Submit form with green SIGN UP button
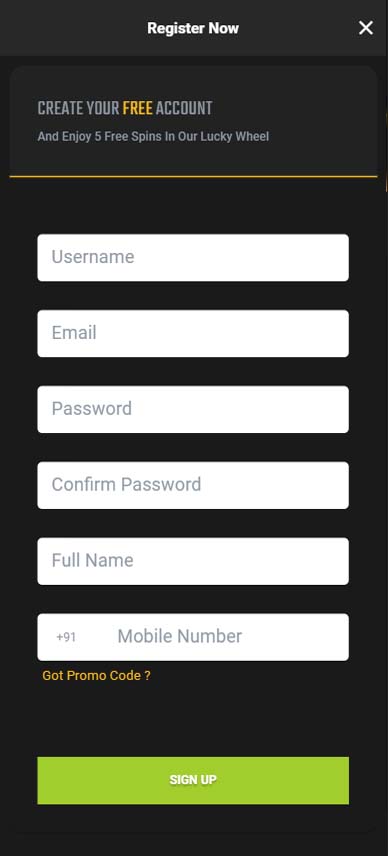Image resolution: width=388 pixels, height=856 pixels. 193,780
